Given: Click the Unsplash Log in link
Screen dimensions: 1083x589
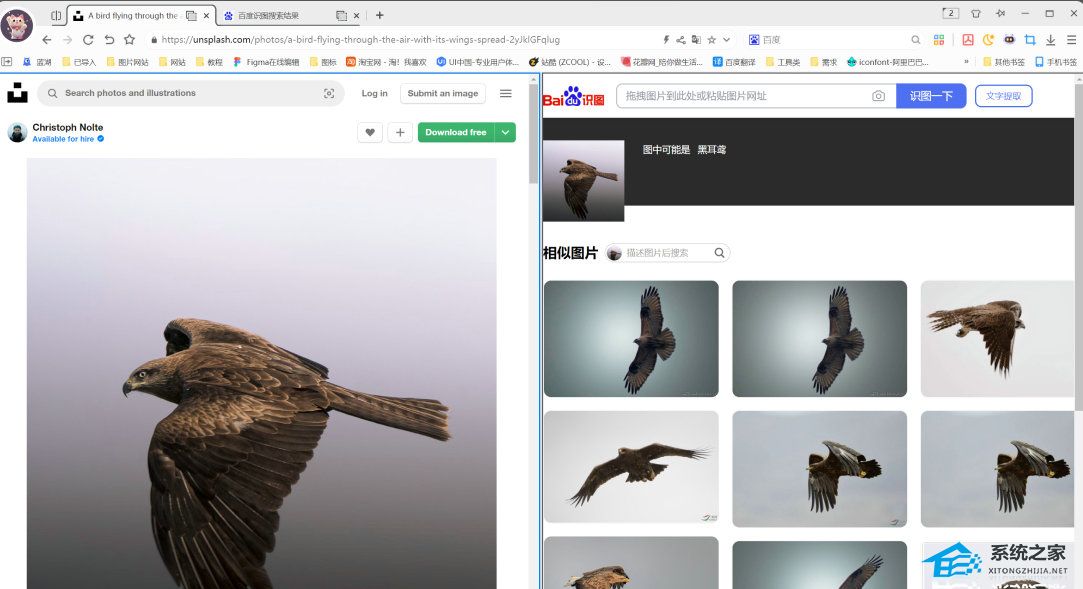Looking at the screenshot, I should [374, 93].
